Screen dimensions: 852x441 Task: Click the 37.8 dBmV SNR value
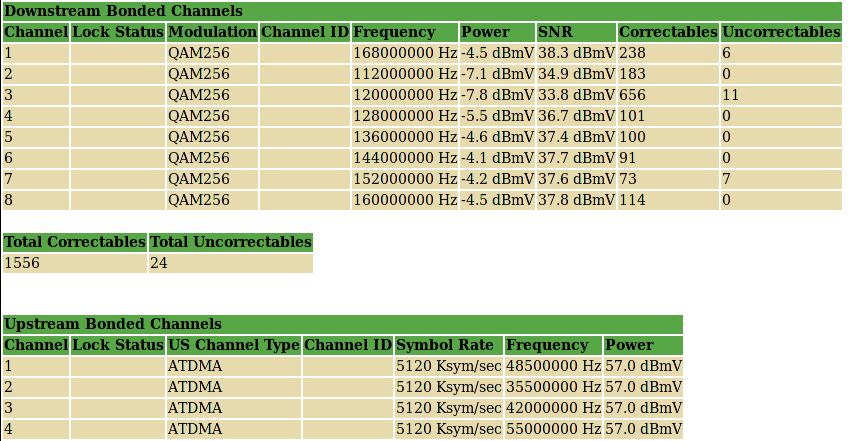coord(577,200)
